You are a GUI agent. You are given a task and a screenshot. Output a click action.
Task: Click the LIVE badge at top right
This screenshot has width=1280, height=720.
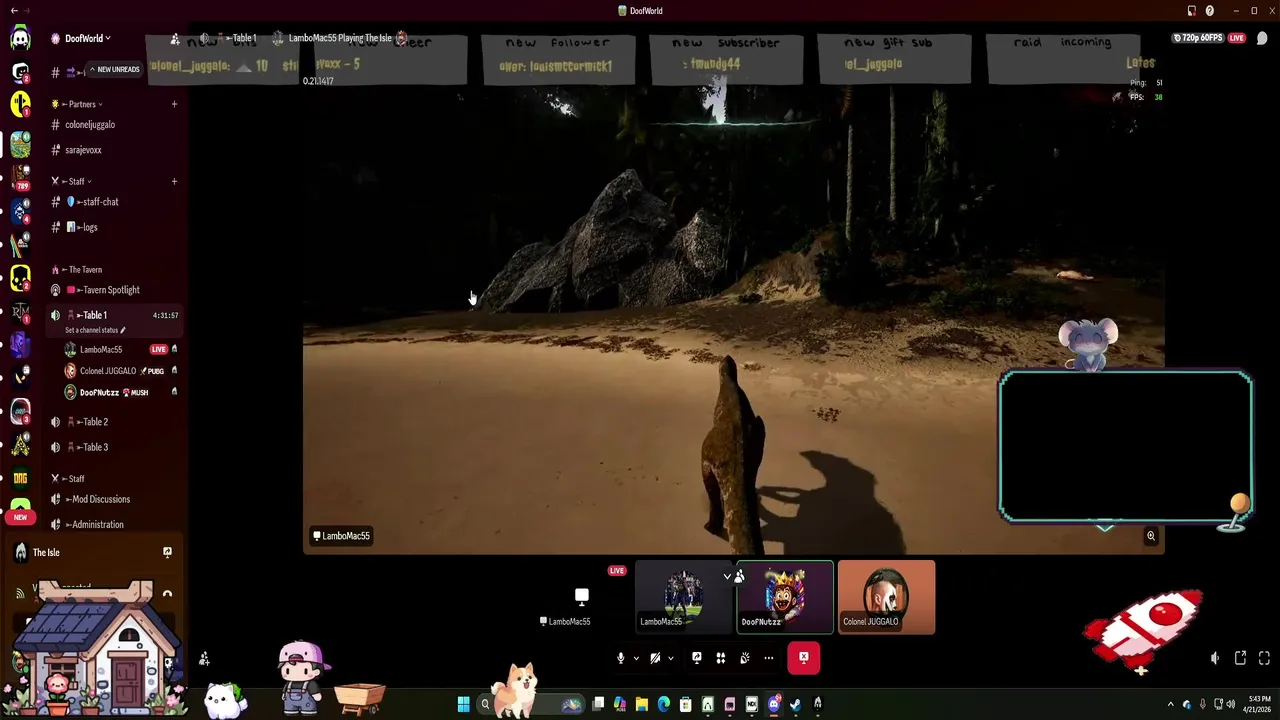pyautogui.click(x=1237, y=38)
